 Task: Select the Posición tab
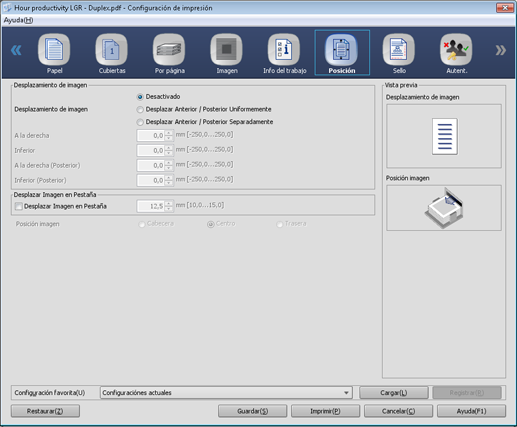point(342,53)
